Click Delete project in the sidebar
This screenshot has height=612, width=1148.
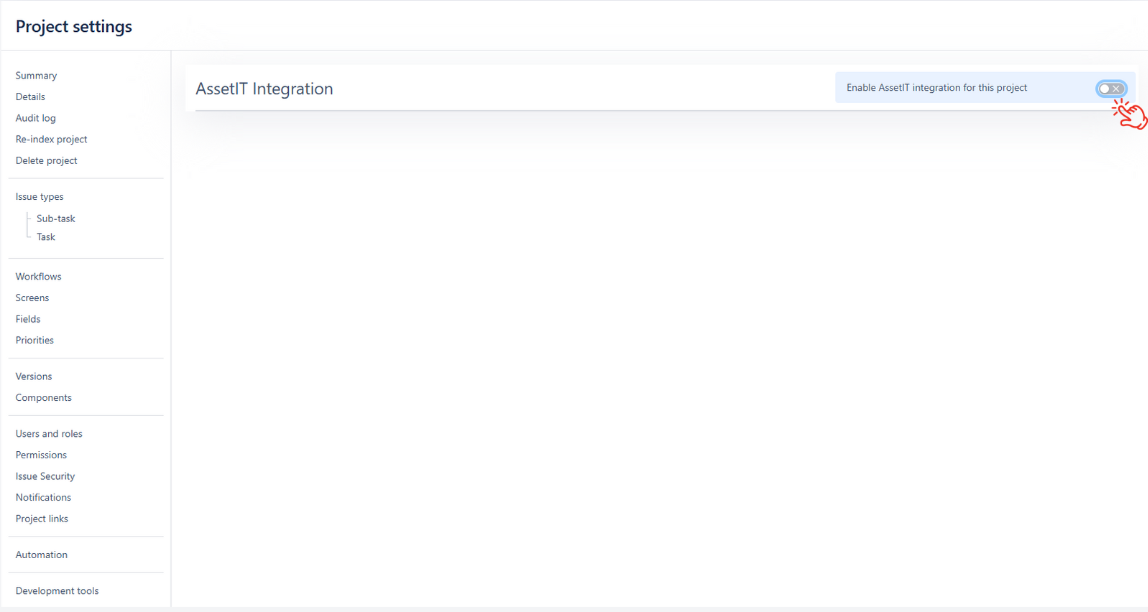point(46,161)
